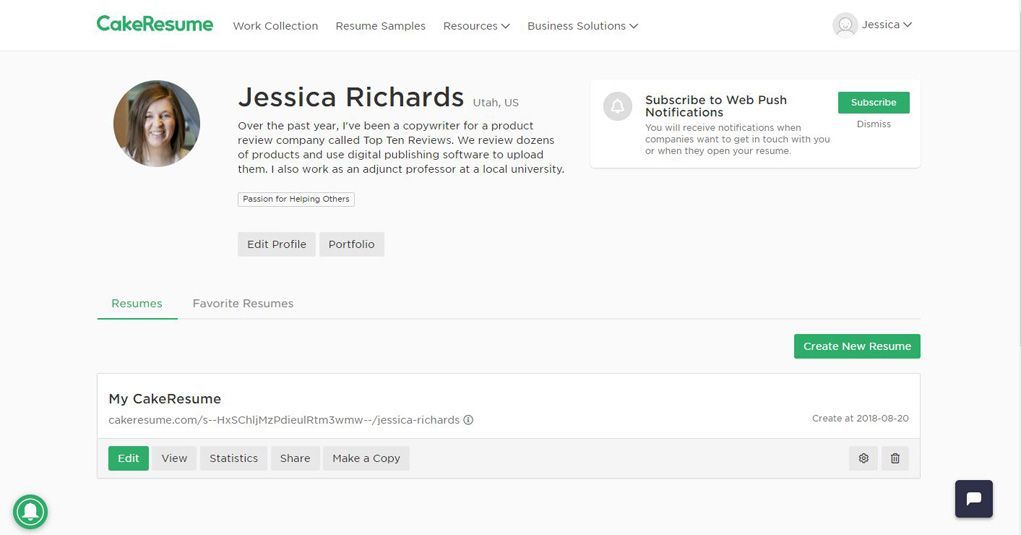Click the user avatar in header
This screenshot has width=1021, height=535.
[x=845, y=25]
